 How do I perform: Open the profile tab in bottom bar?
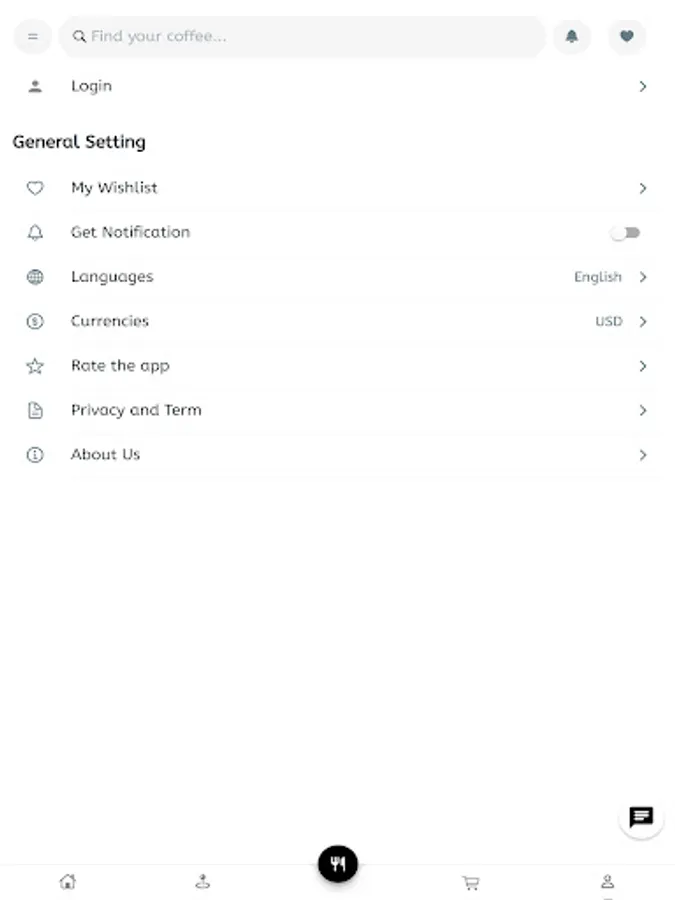tap(607, 882)
